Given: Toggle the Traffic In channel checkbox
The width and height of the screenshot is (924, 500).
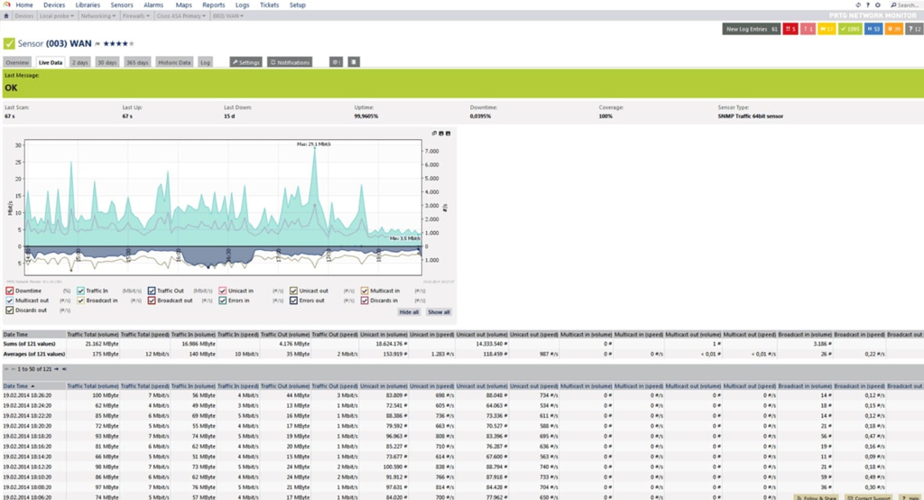Looking at the screenshot, I should click(x=81, y=291).
